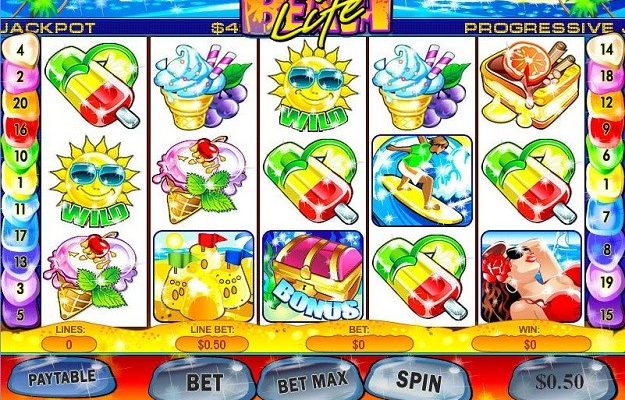Click the Lines count field
Viewport: 625px width, 400px height.
(69, 344)
